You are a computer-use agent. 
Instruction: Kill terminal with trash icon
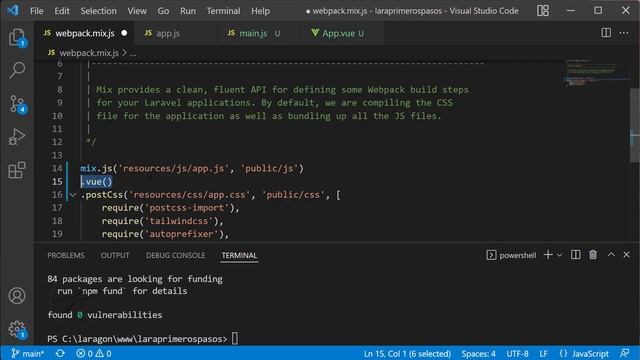coord(593,255)
